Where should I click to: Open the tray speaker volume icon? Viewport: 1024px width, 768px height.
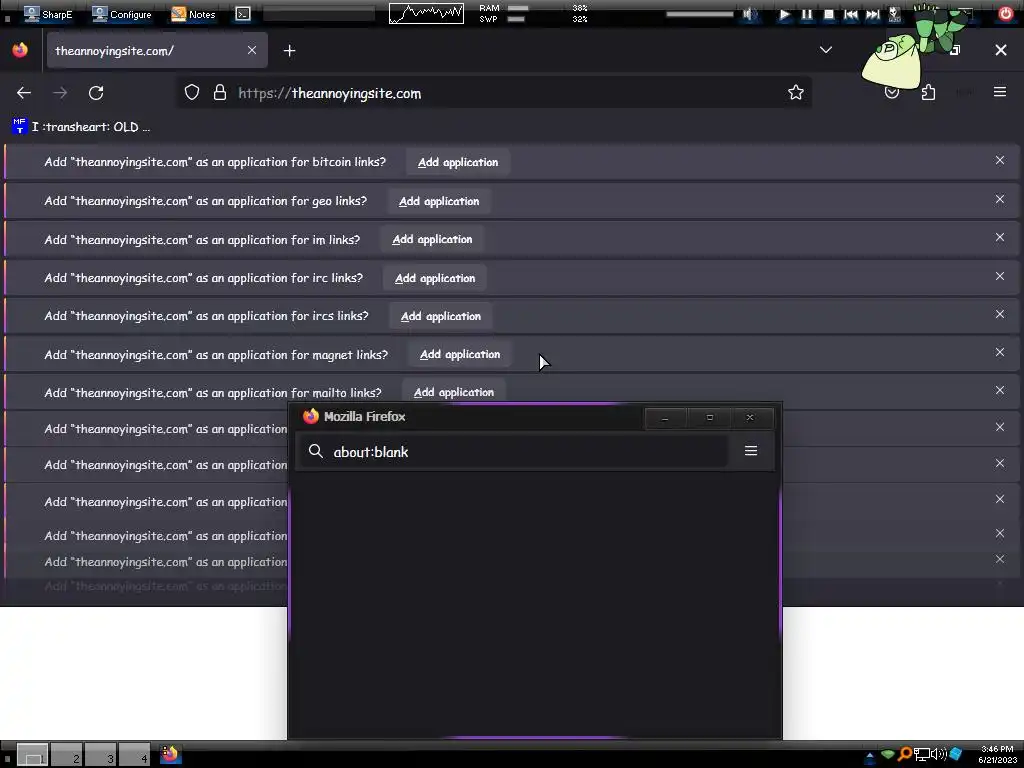(938, 754)
